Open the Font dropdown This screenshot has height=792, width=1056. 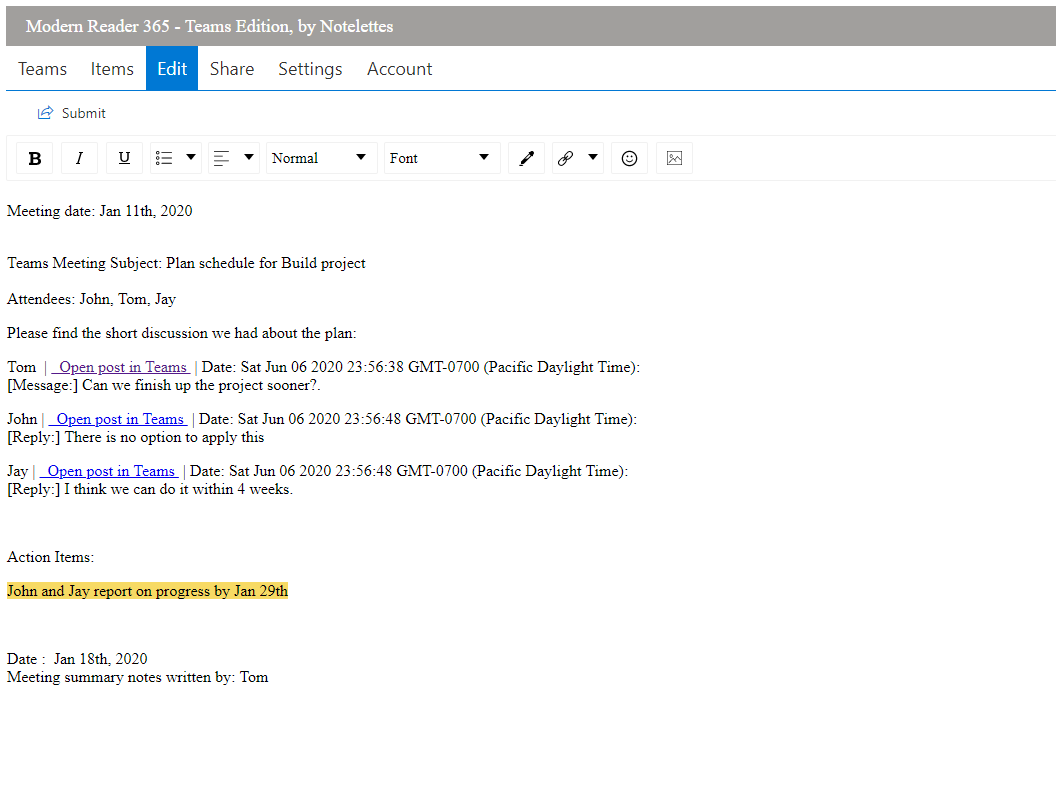[x=442, y=158]
